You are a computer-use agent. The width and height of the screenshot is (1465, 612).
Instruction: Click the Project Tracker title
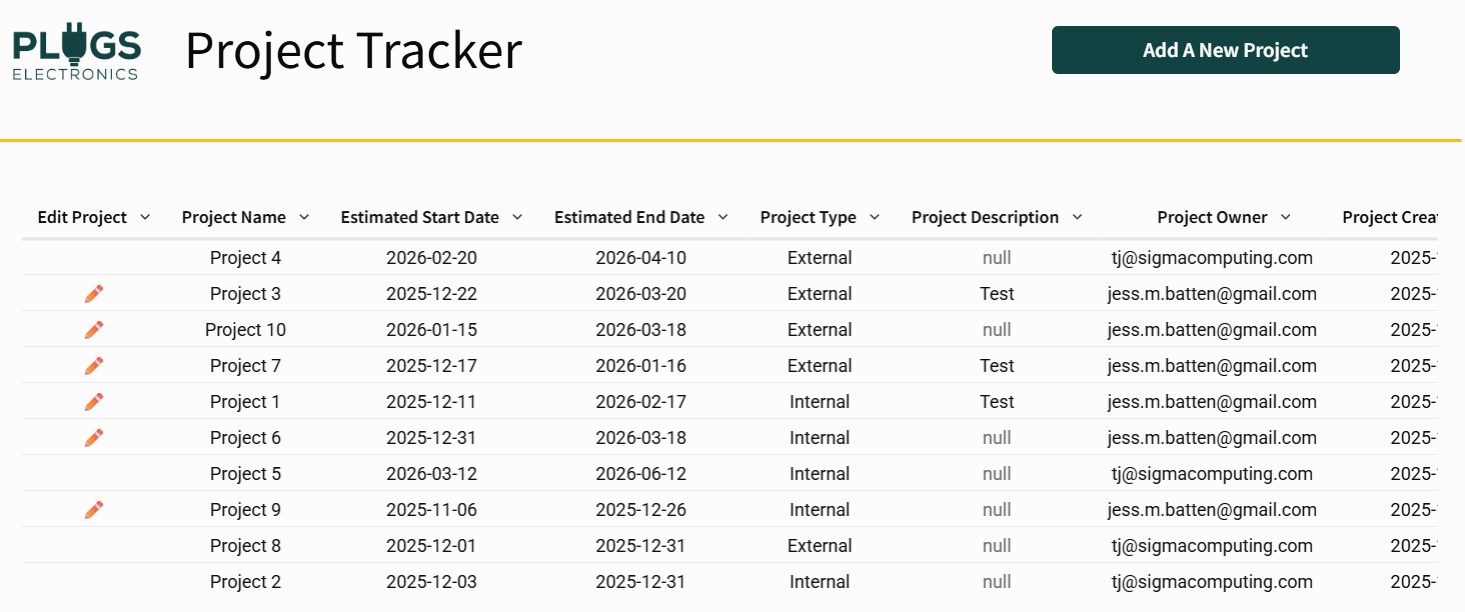click(353, 50)
